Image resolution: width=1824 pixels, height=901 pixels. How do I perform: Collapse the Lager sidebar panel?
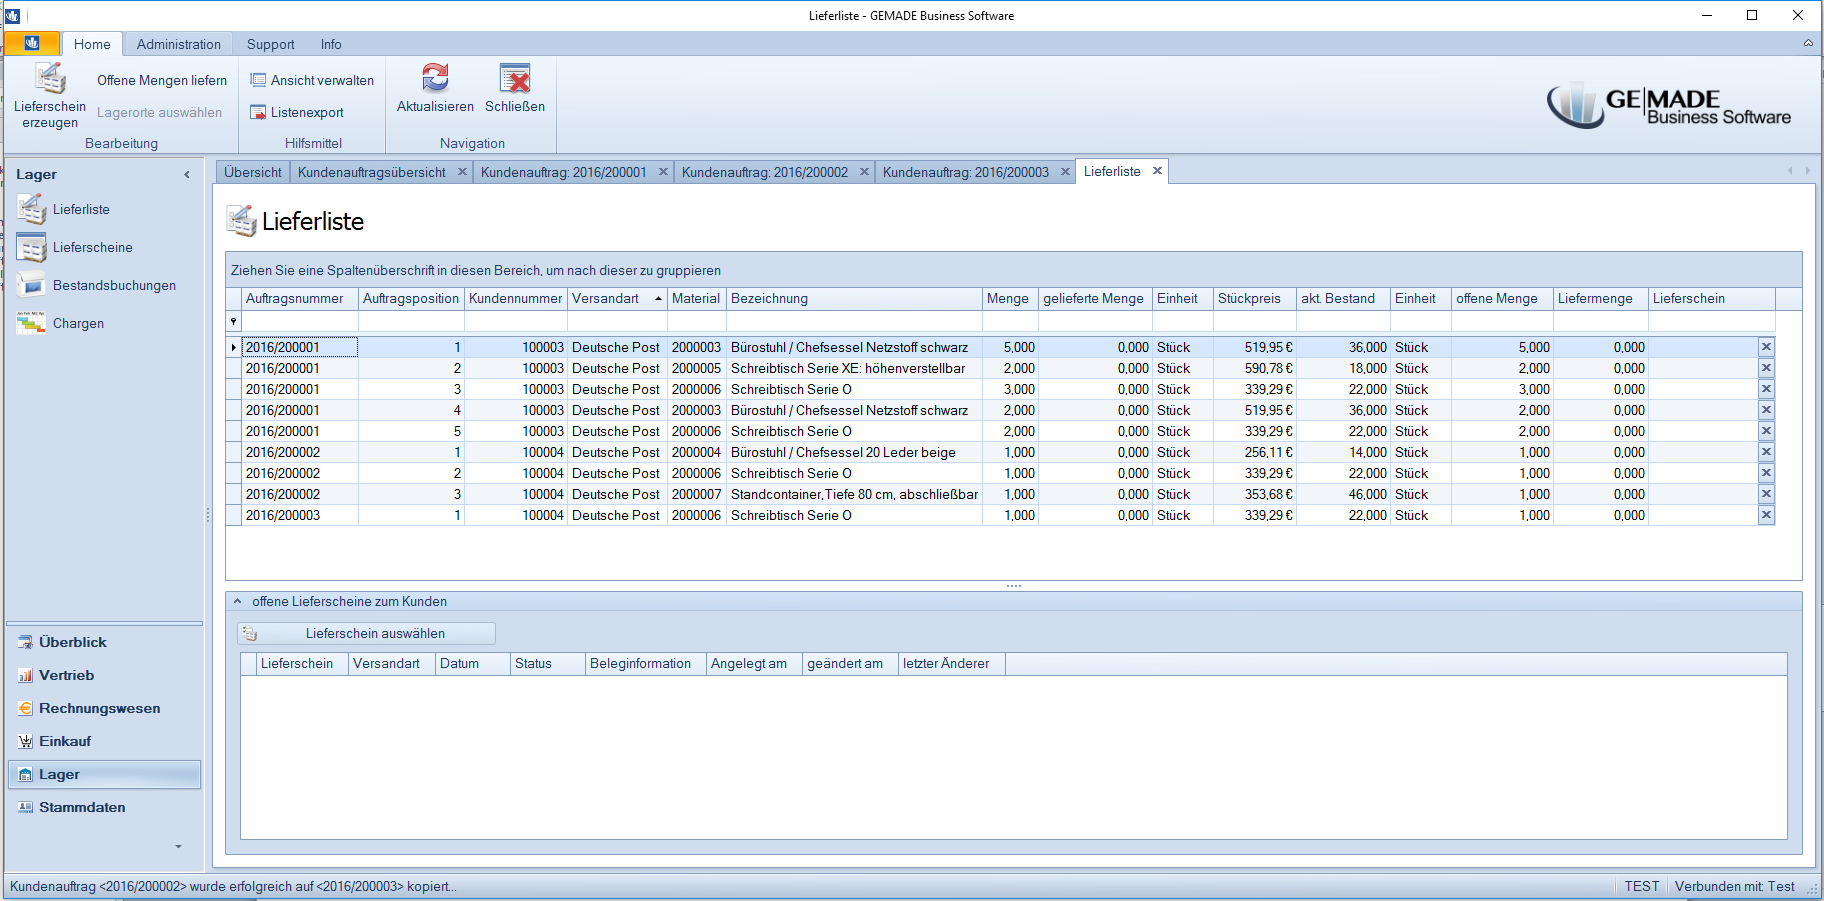pyautogui.click(x=187, y=174)
